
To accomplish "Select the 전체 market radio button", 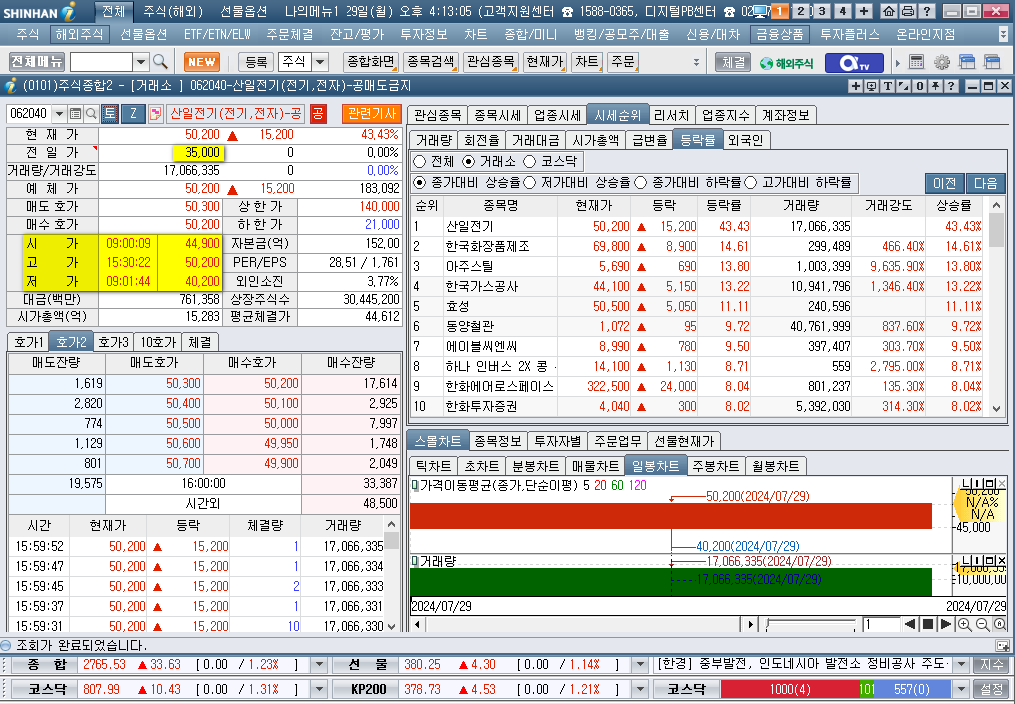I will 419,161.
